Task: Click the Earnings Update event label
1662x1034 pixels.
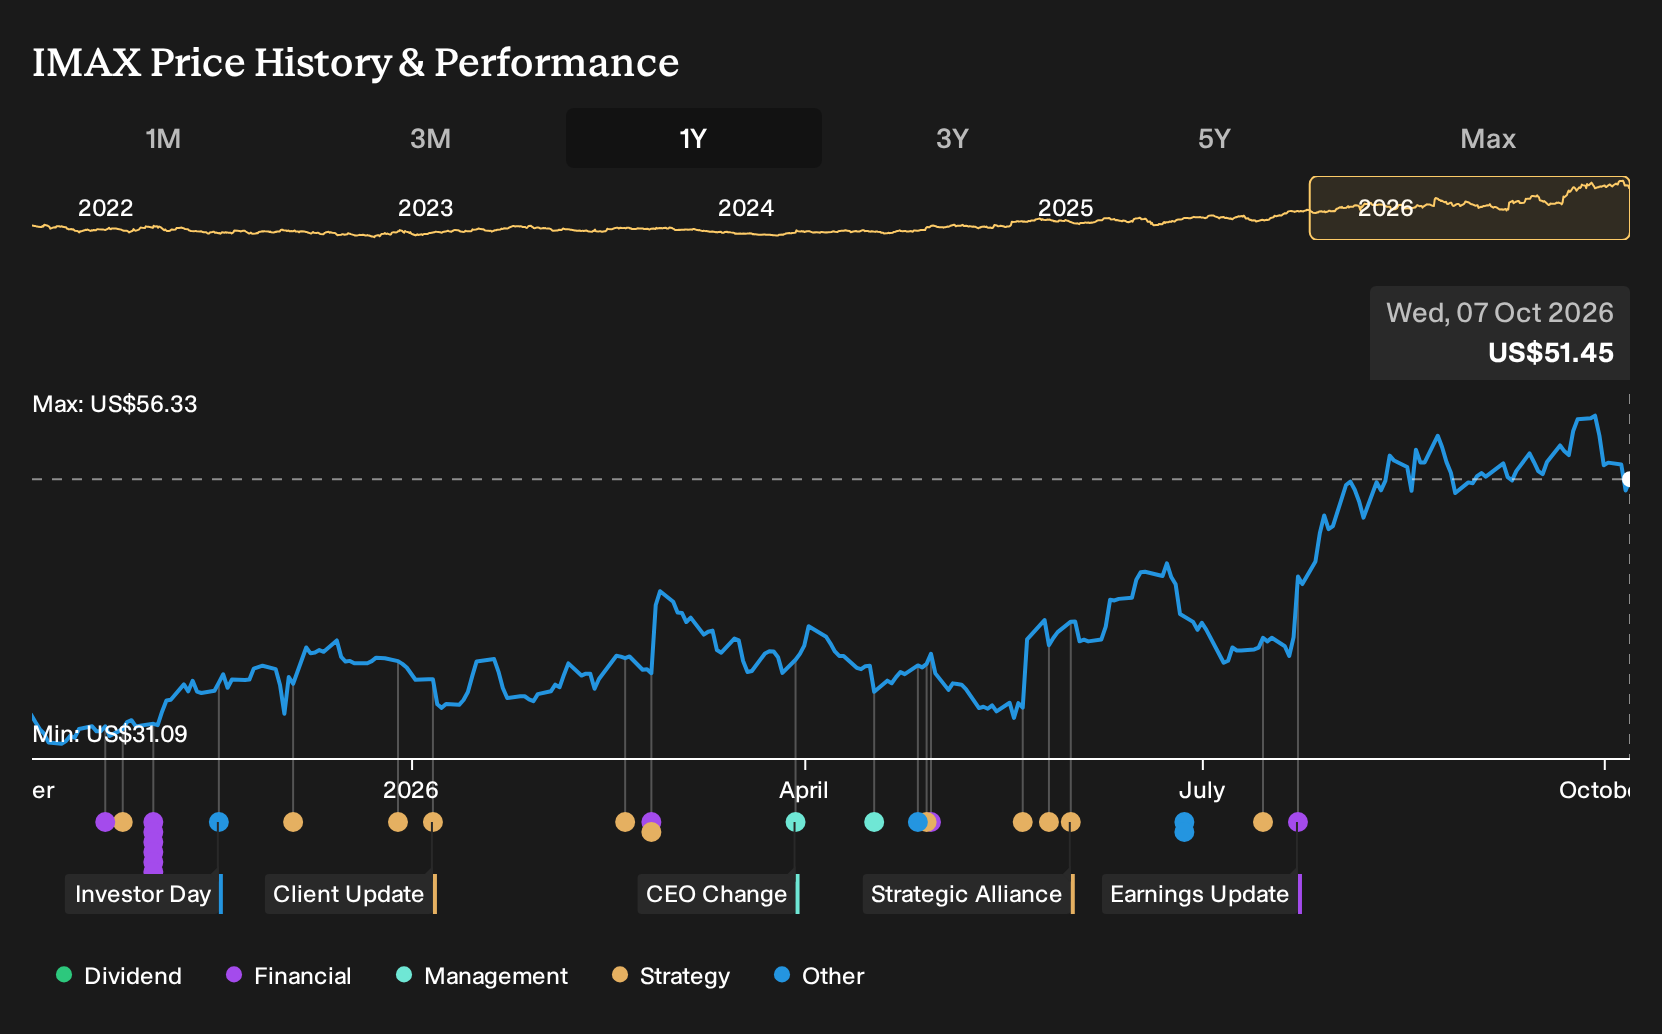Action: coord(1201,894)
